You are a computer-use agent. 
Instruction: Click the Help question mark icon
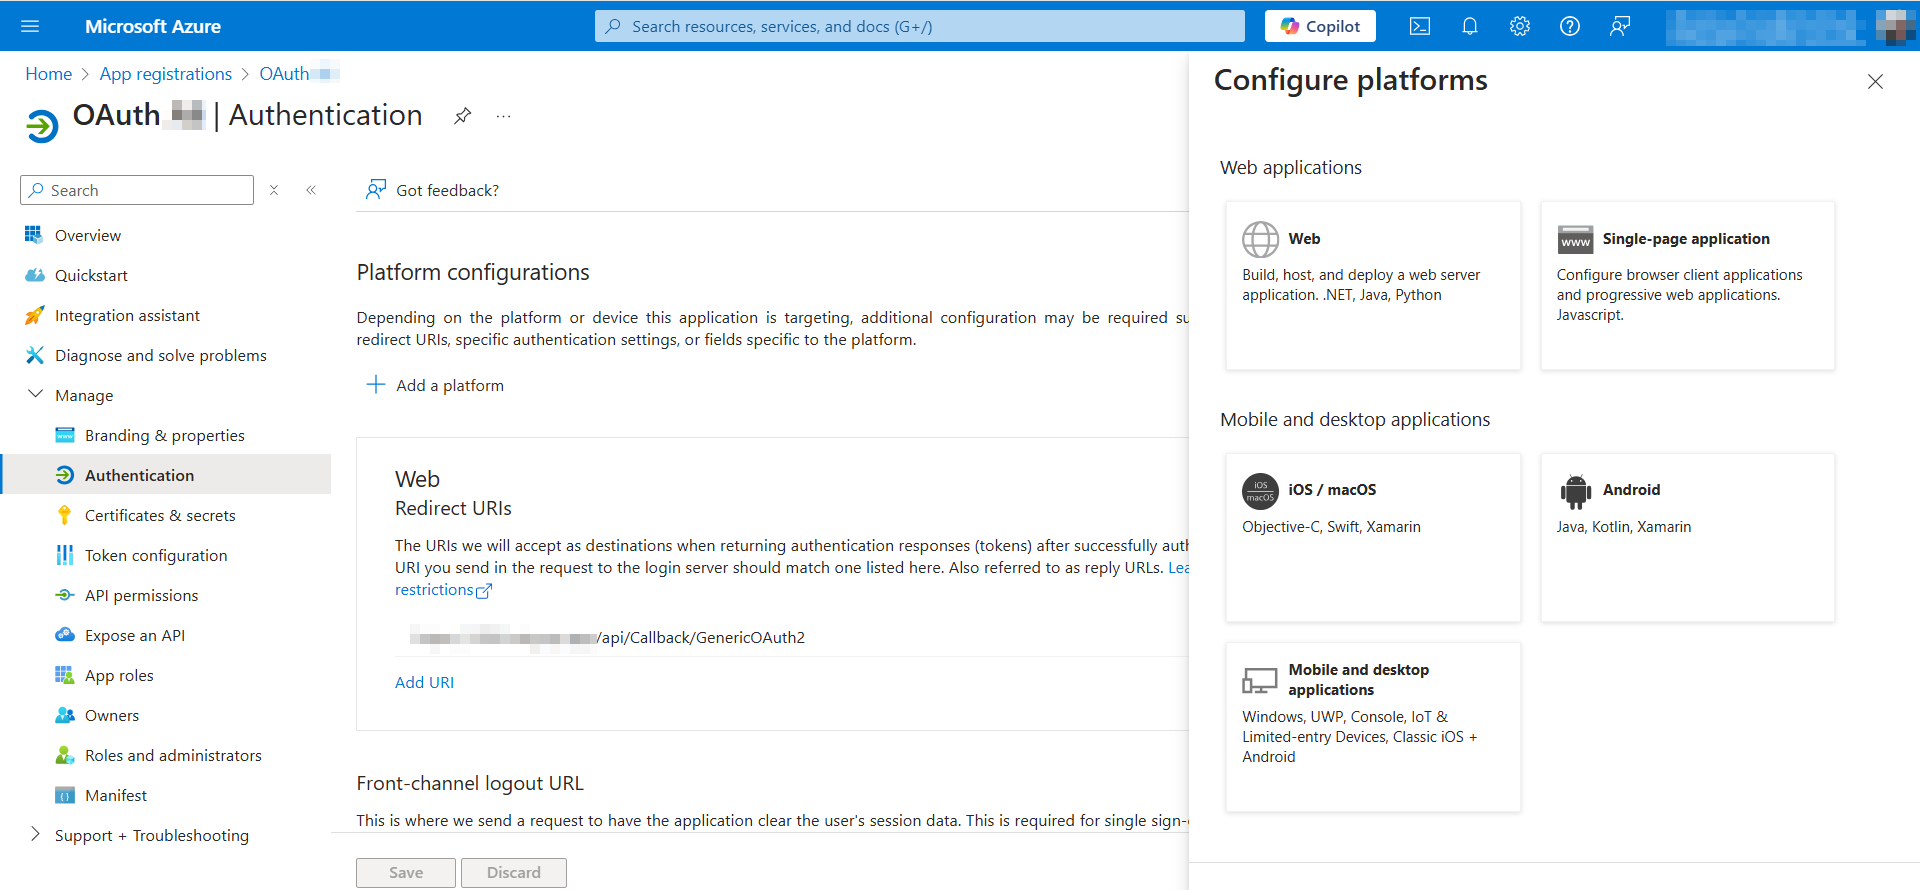[1569, 26]
